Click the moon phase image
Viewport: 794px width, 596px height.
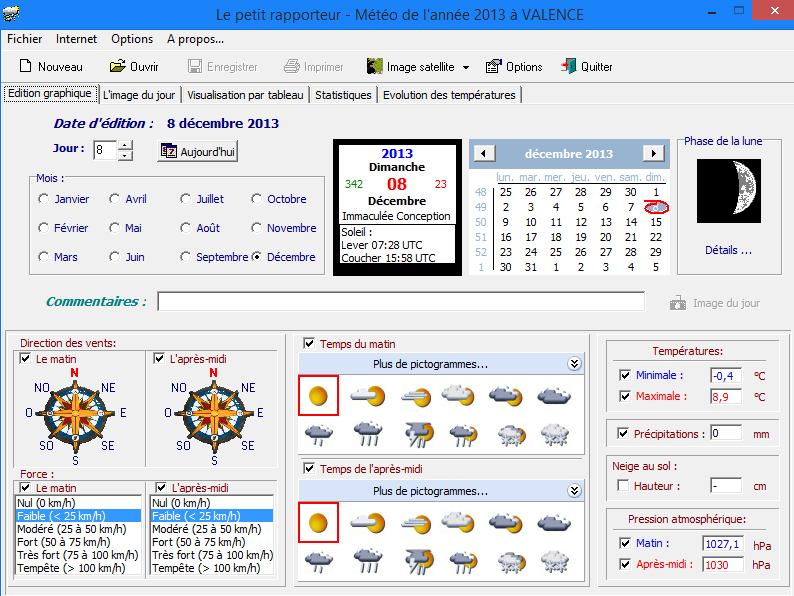pyautogui.click(x=729, y=191)
